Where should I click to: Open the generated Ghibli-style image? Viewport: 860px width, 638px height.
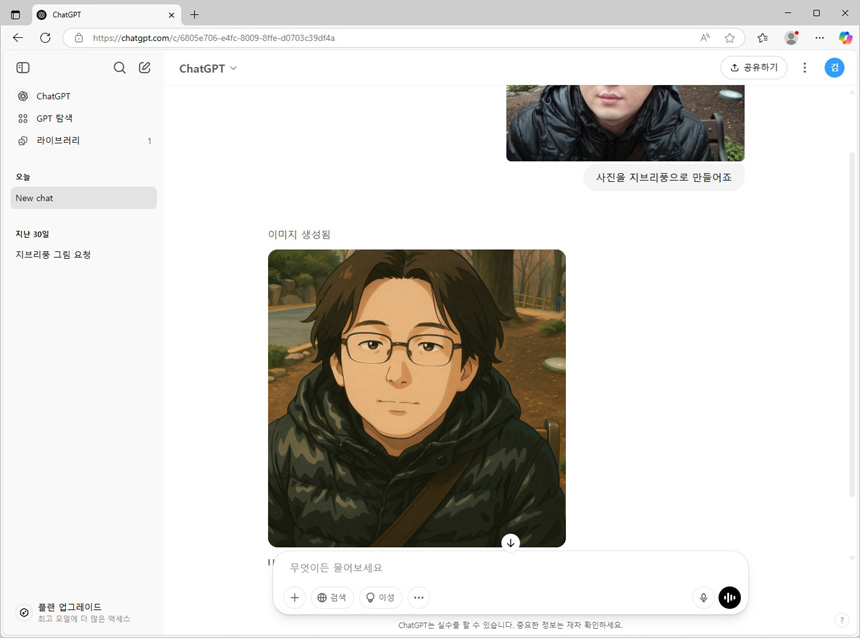coord(416,398)
